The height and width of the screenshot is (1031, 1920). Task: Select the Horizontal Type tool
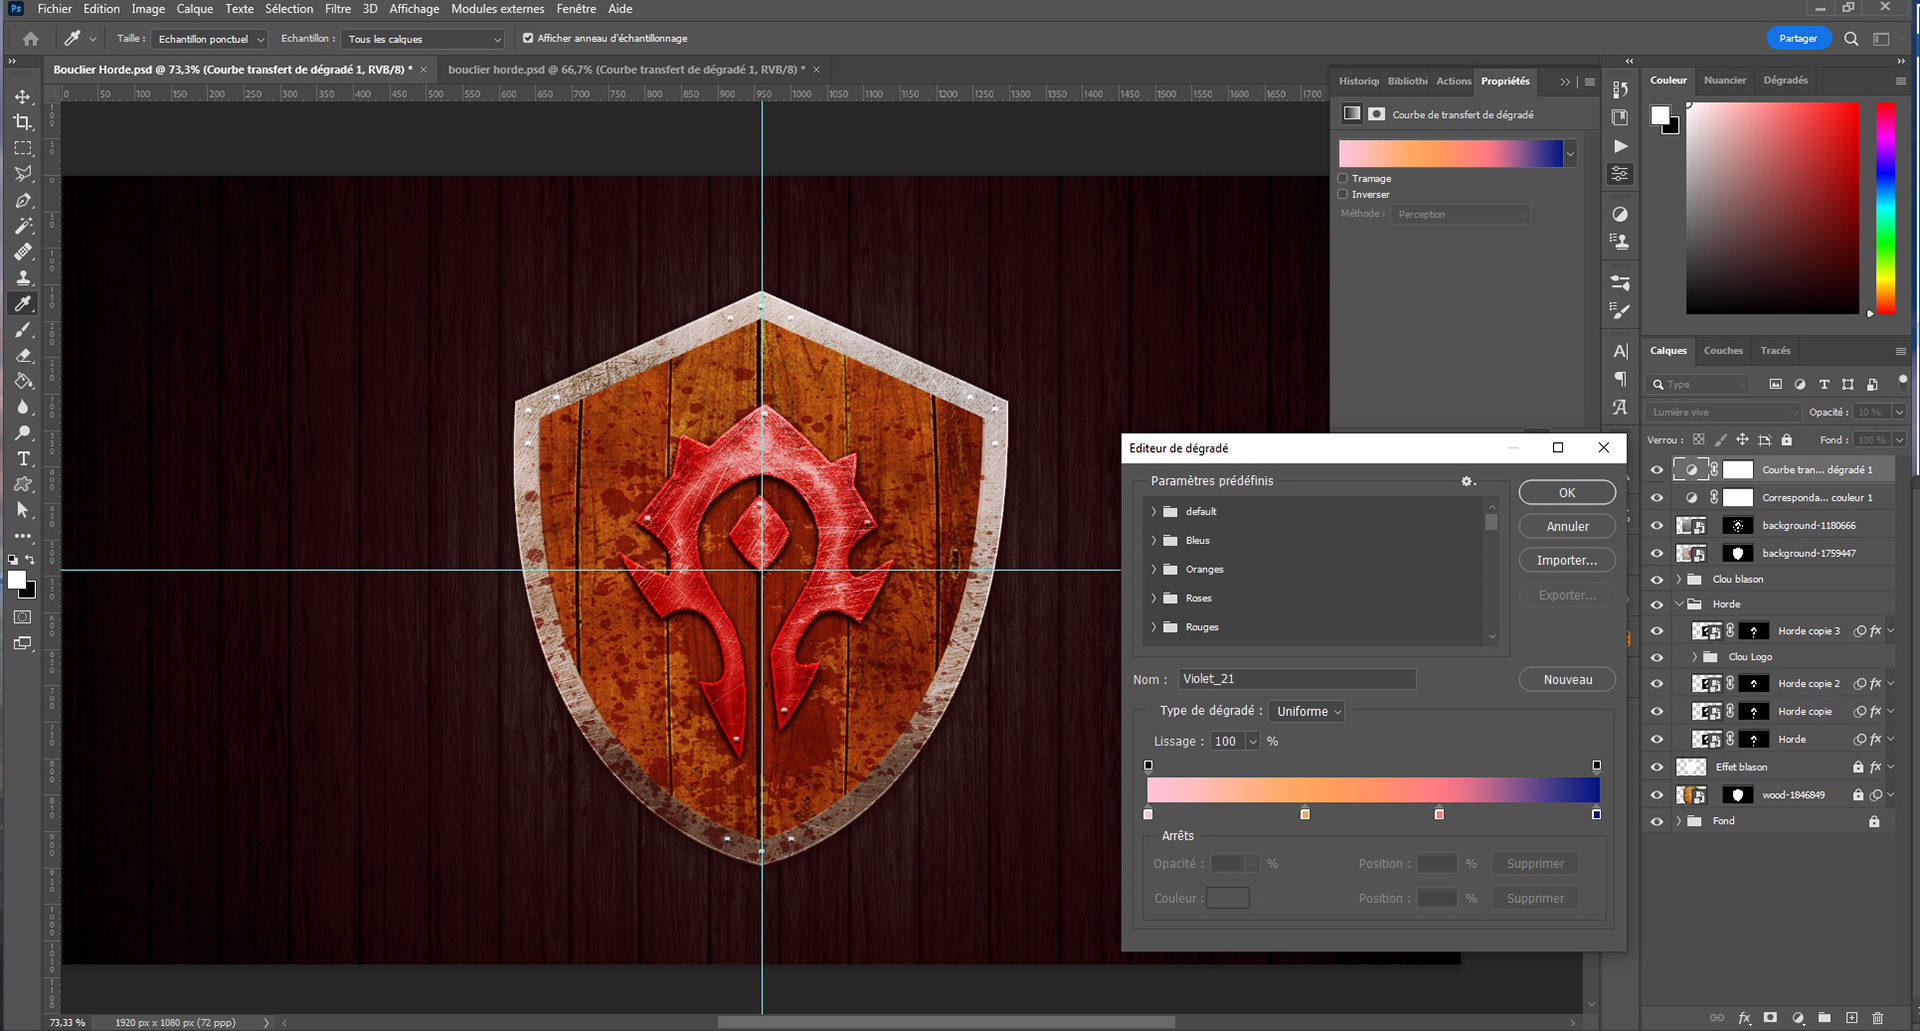click(23, 459)
